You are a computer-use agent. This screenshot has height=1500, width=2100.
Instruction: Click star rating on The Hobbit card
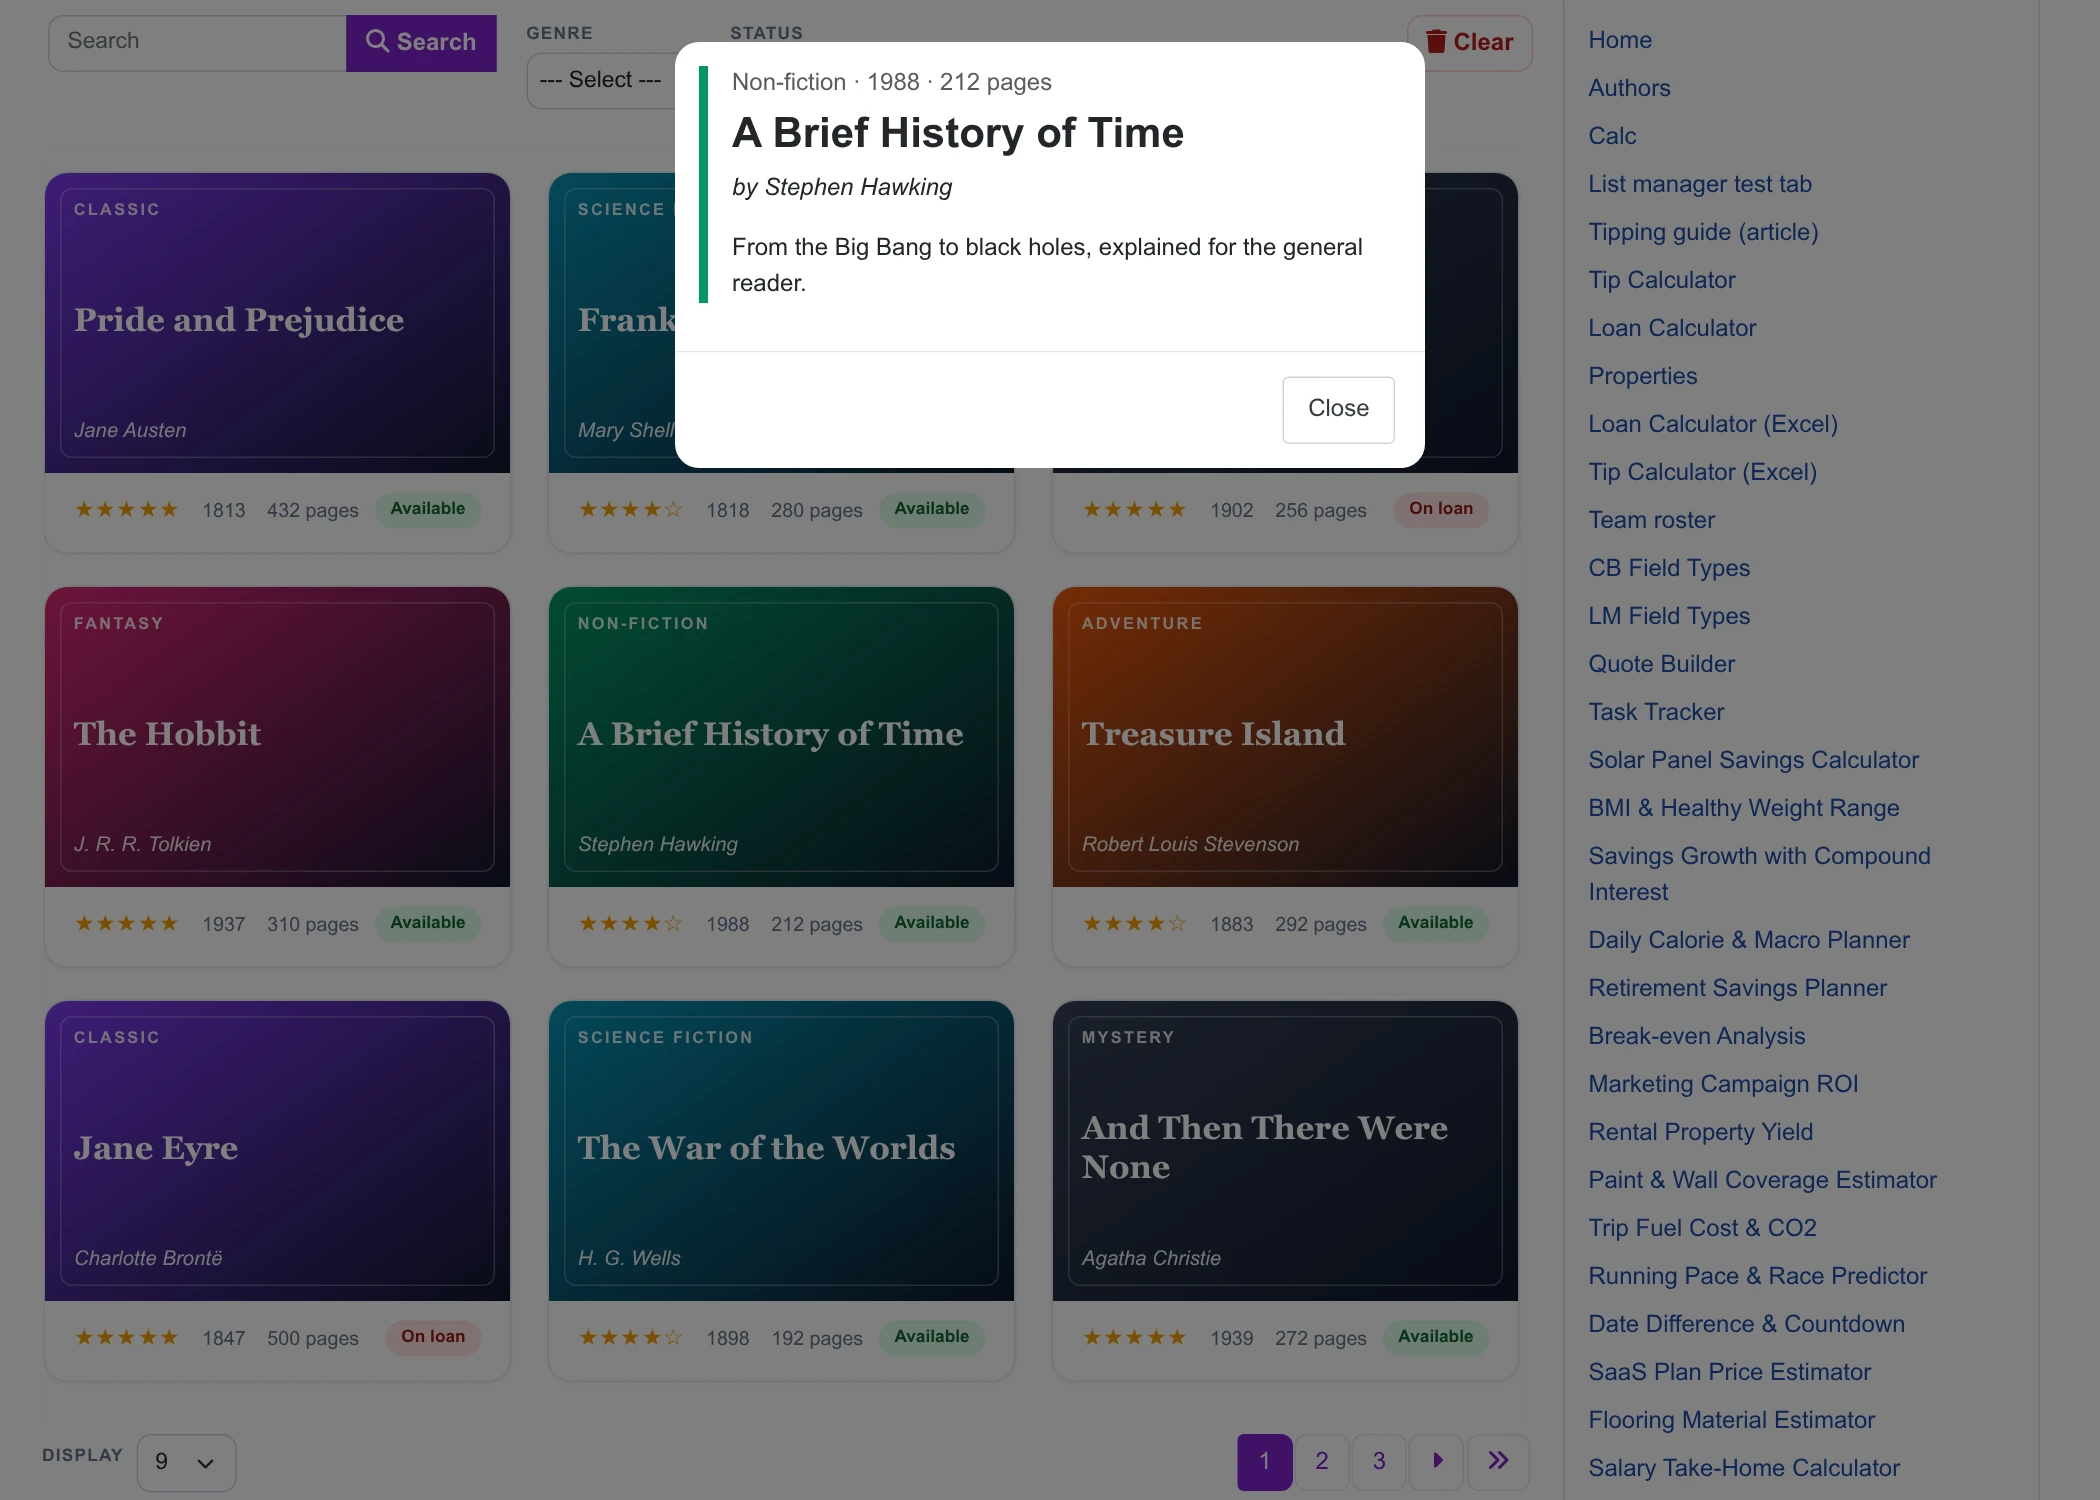click(x=127, y=923)
